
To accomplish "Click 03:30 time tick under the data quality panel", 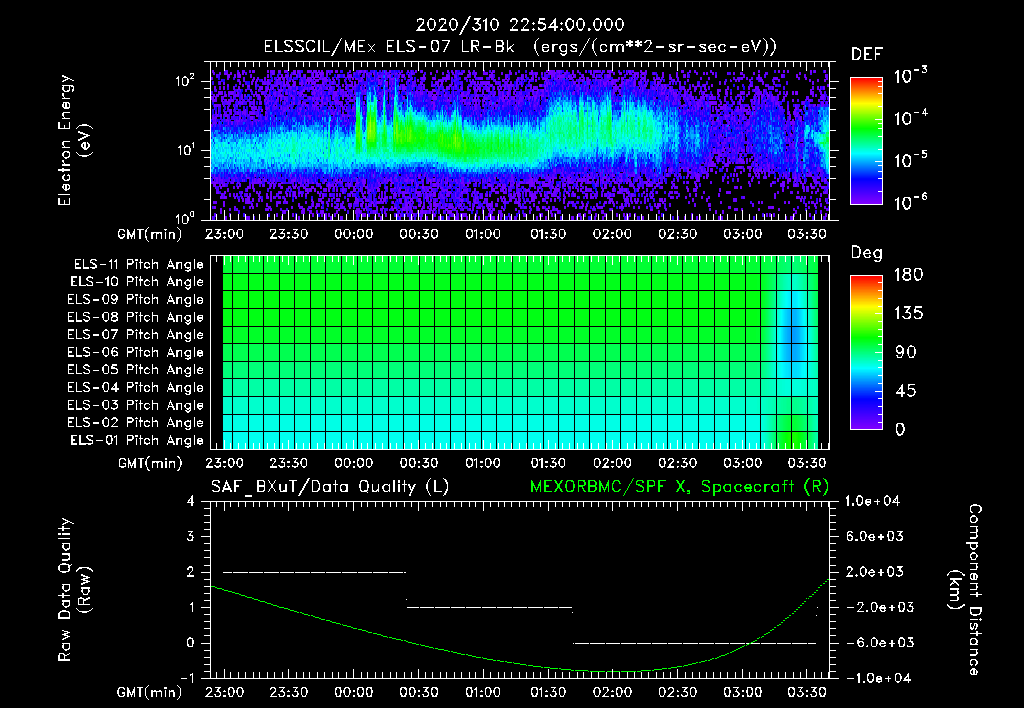I will pos(807,692).
